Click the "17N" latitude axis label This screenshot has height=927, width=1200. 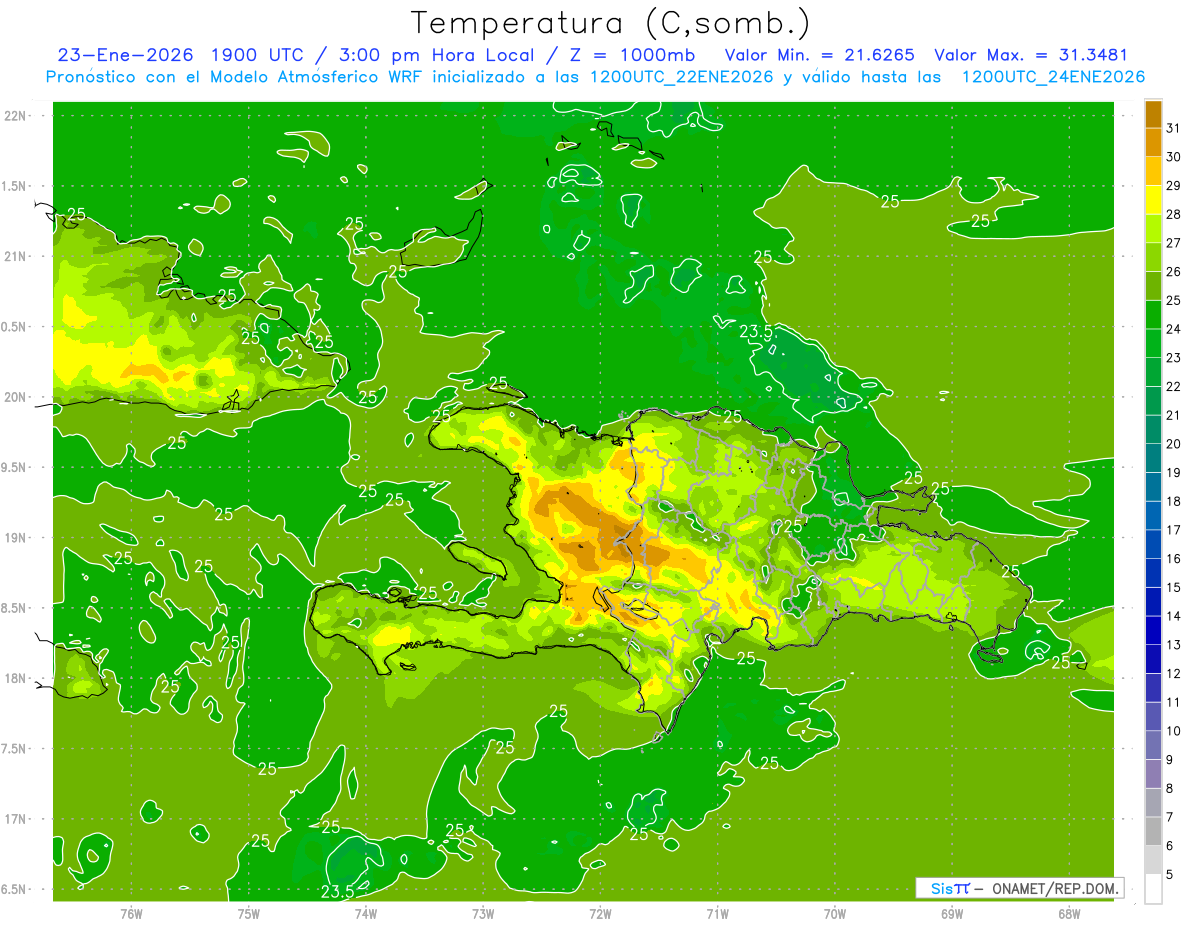click(16, 819)
